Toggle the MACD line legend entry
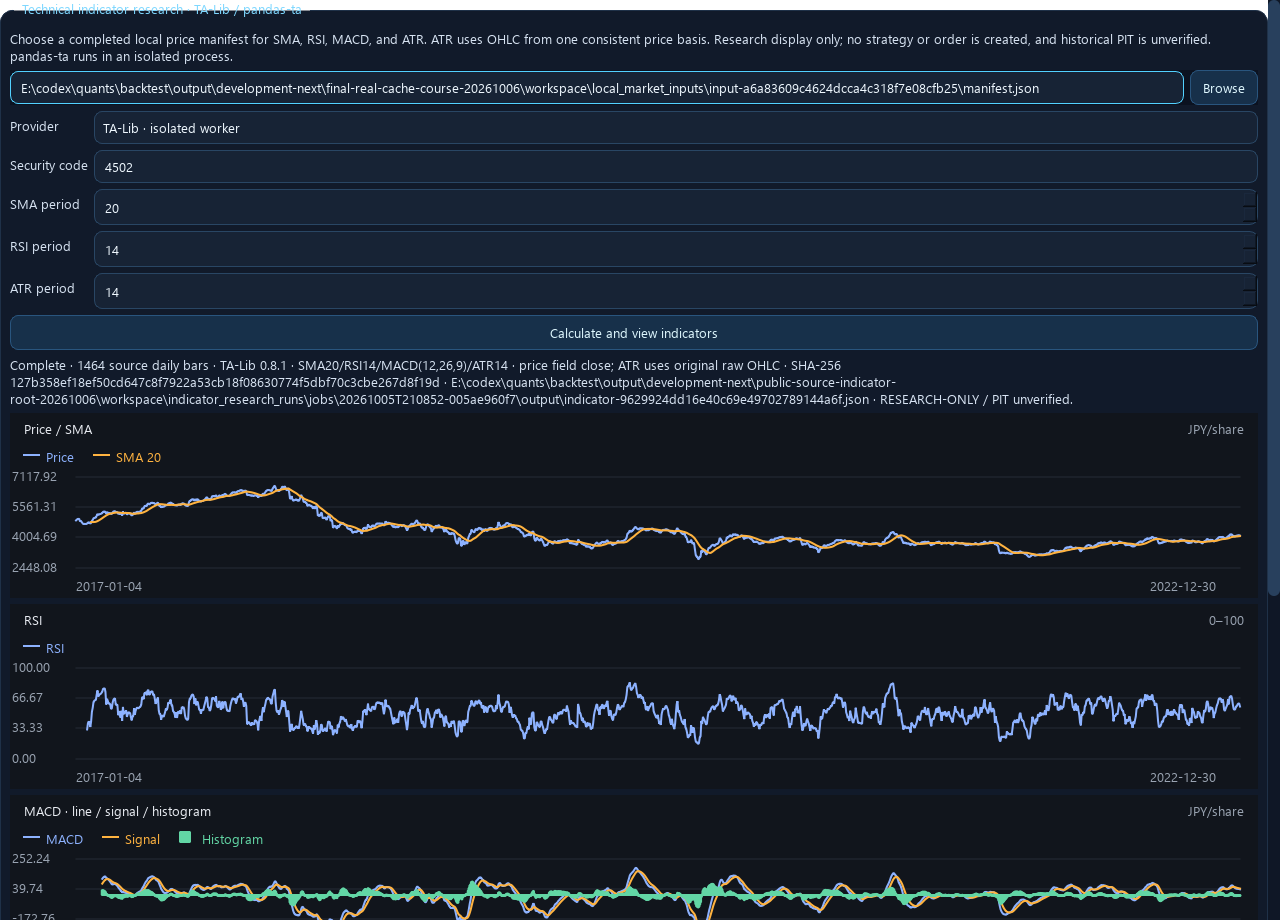This screenshot has width=1280, height=920. click(x=53, y=839)
